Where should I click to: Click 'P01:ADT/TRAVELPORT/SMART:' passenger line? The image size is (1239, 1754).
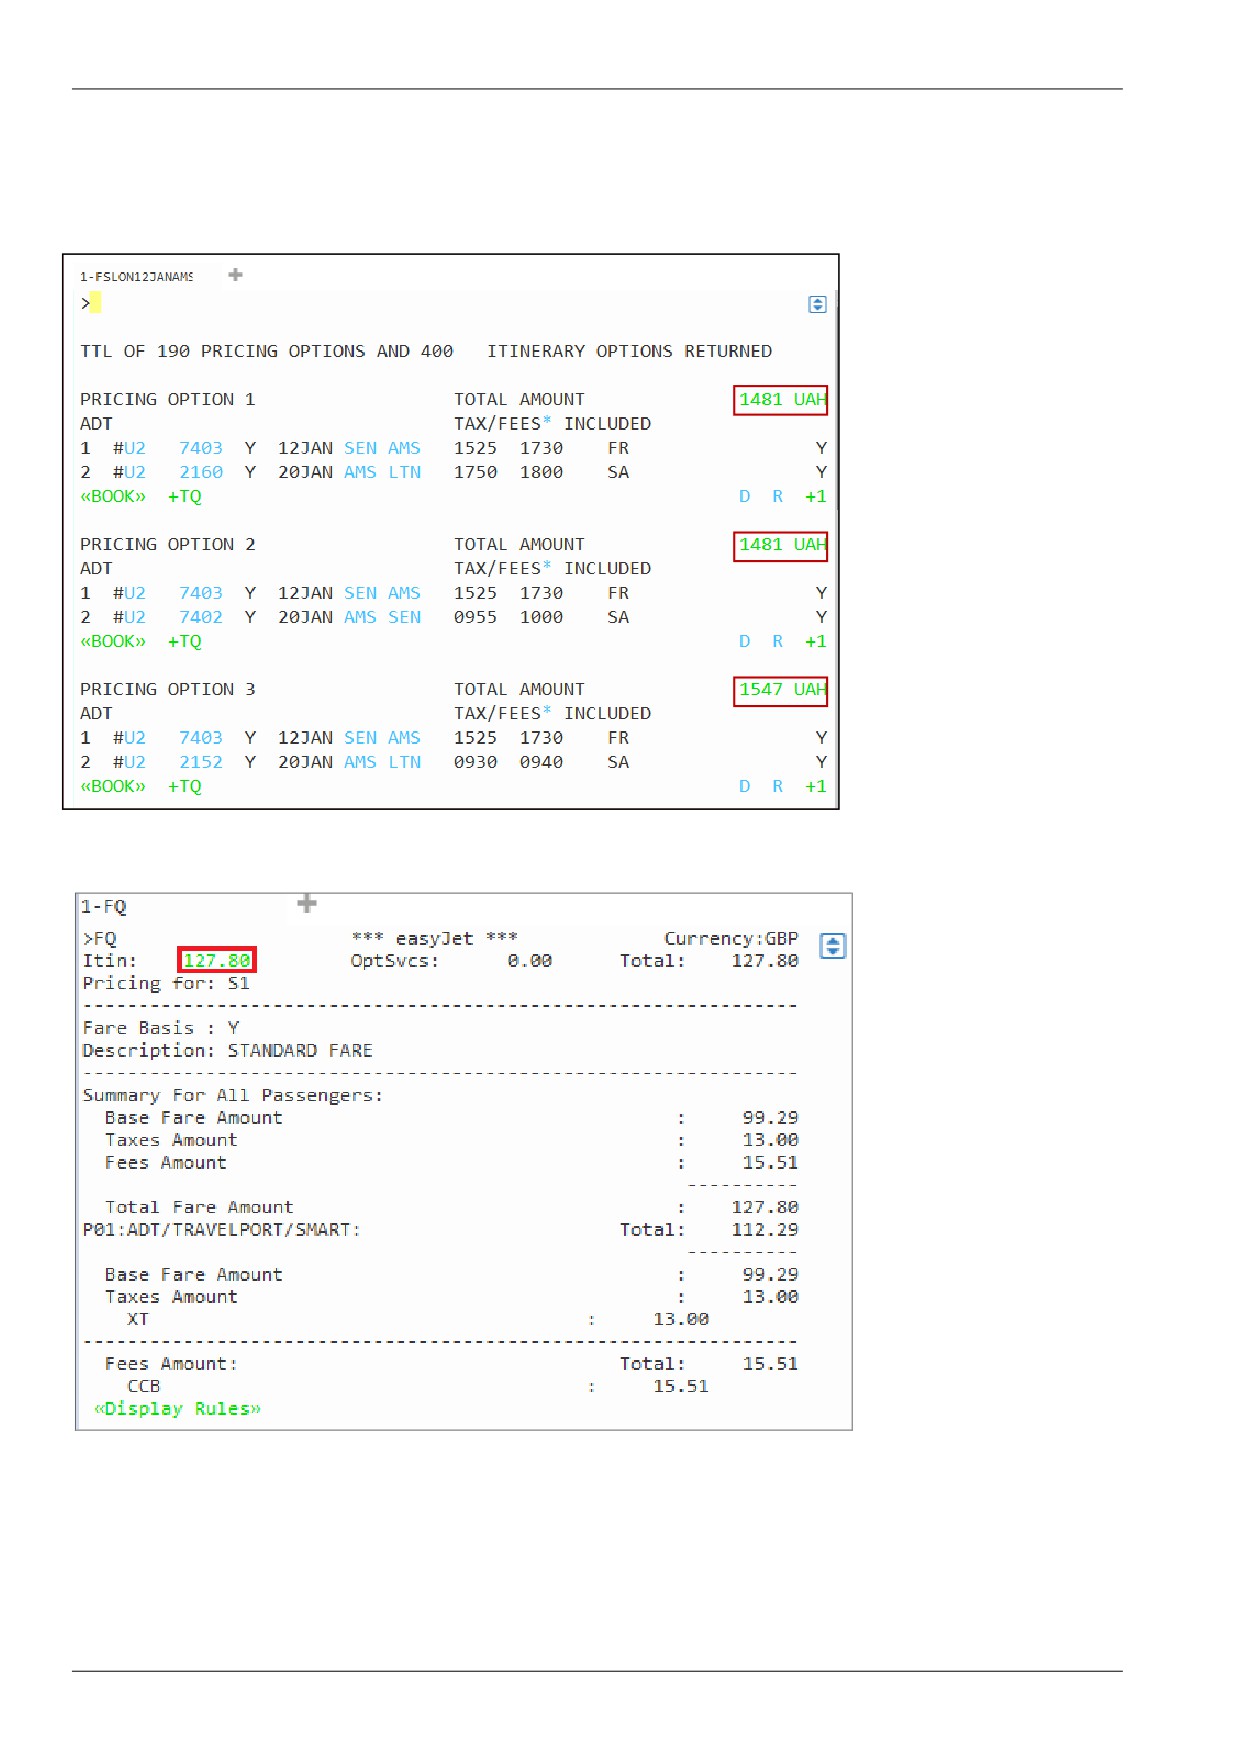tap(221, 1230)
